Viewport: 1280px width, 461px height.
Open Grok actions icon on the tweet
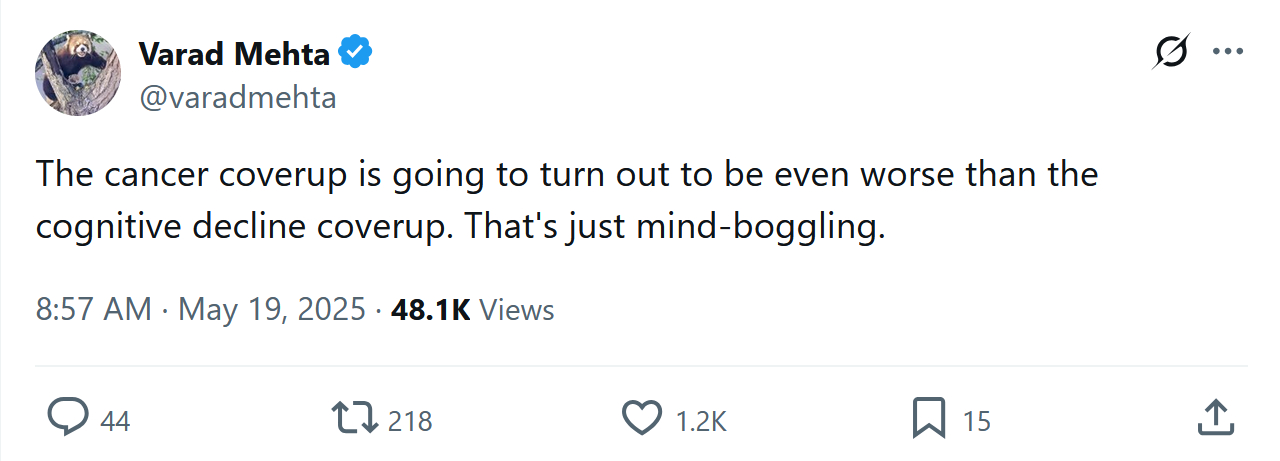1171,52
